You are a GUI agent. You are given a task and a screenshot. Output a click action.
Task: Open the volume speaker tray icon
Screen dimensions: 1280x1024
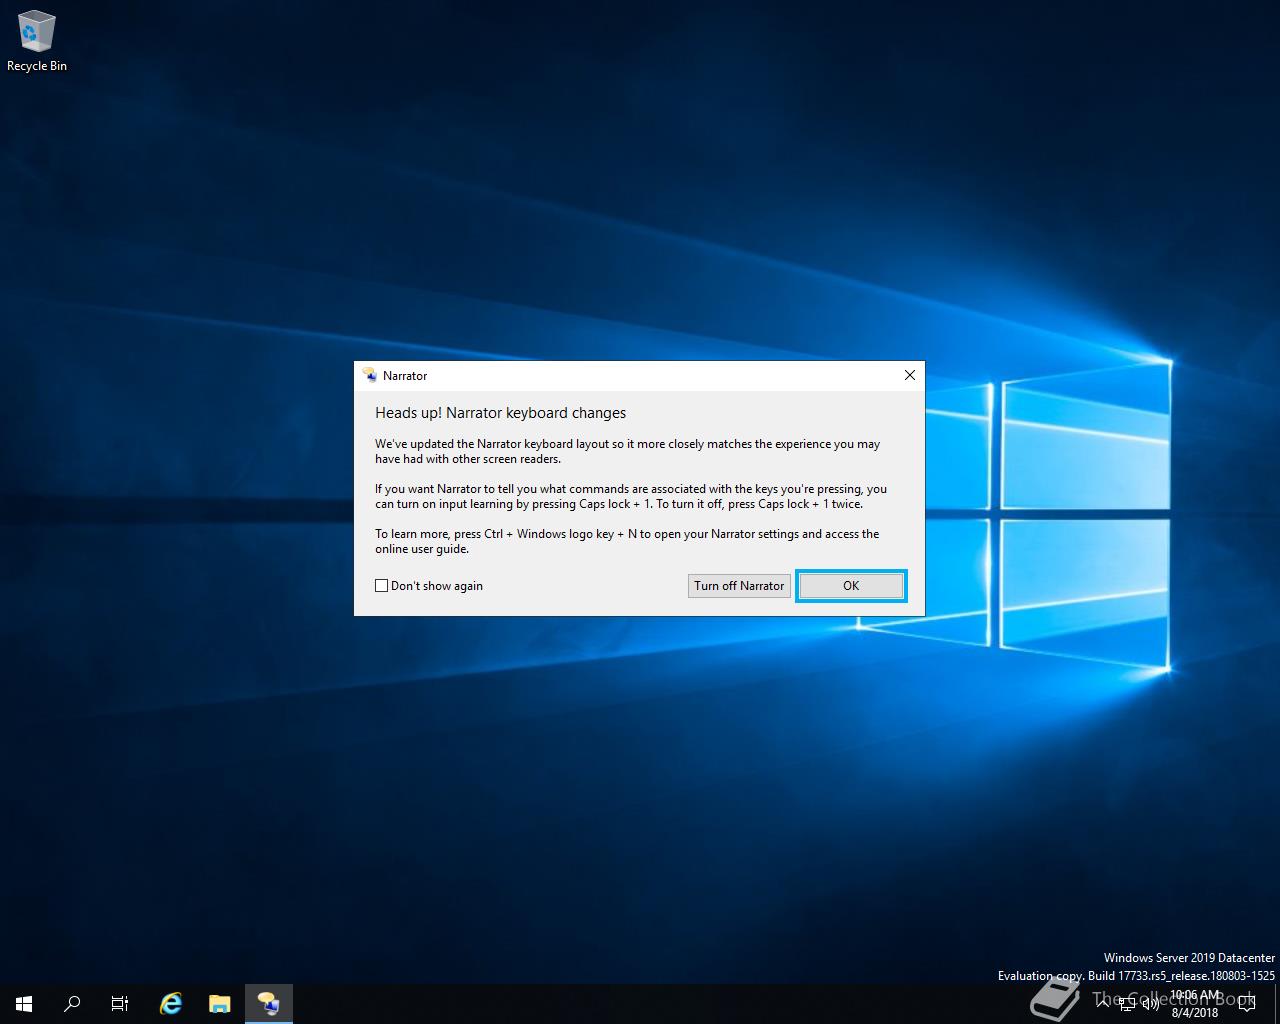(x=1151, y=1004)
